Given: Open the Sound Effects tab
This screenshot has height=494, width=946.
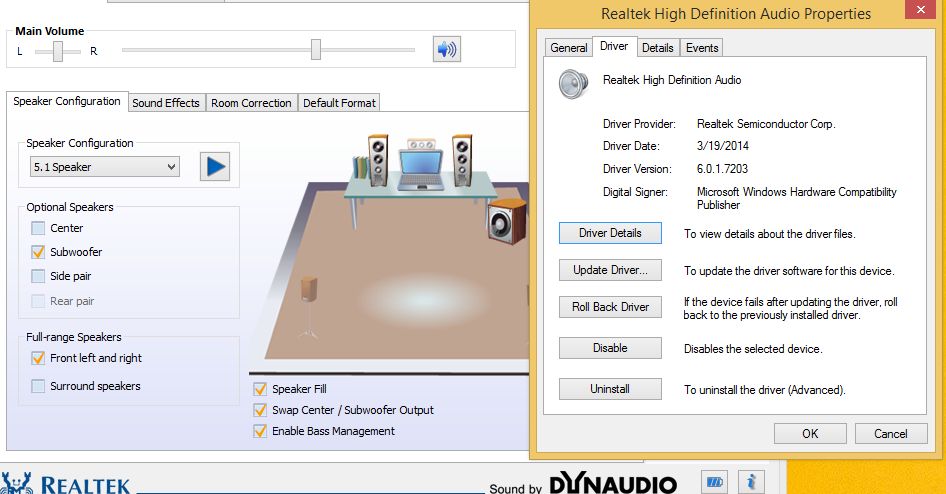Looking at the screenshot, I should (x=166, y=103).
